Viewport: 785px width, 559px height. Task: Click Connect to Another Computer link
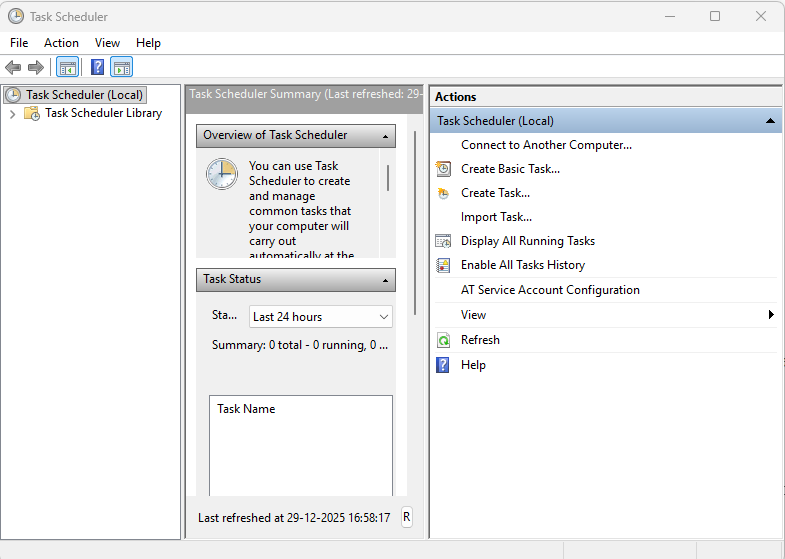(546, 145)
